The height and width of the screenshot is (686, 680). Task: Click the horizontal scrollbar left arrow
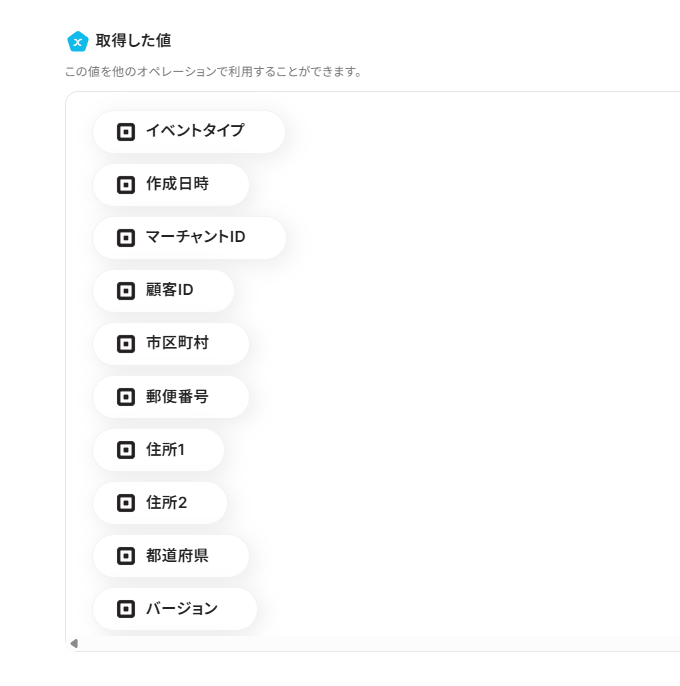[74, 643]
